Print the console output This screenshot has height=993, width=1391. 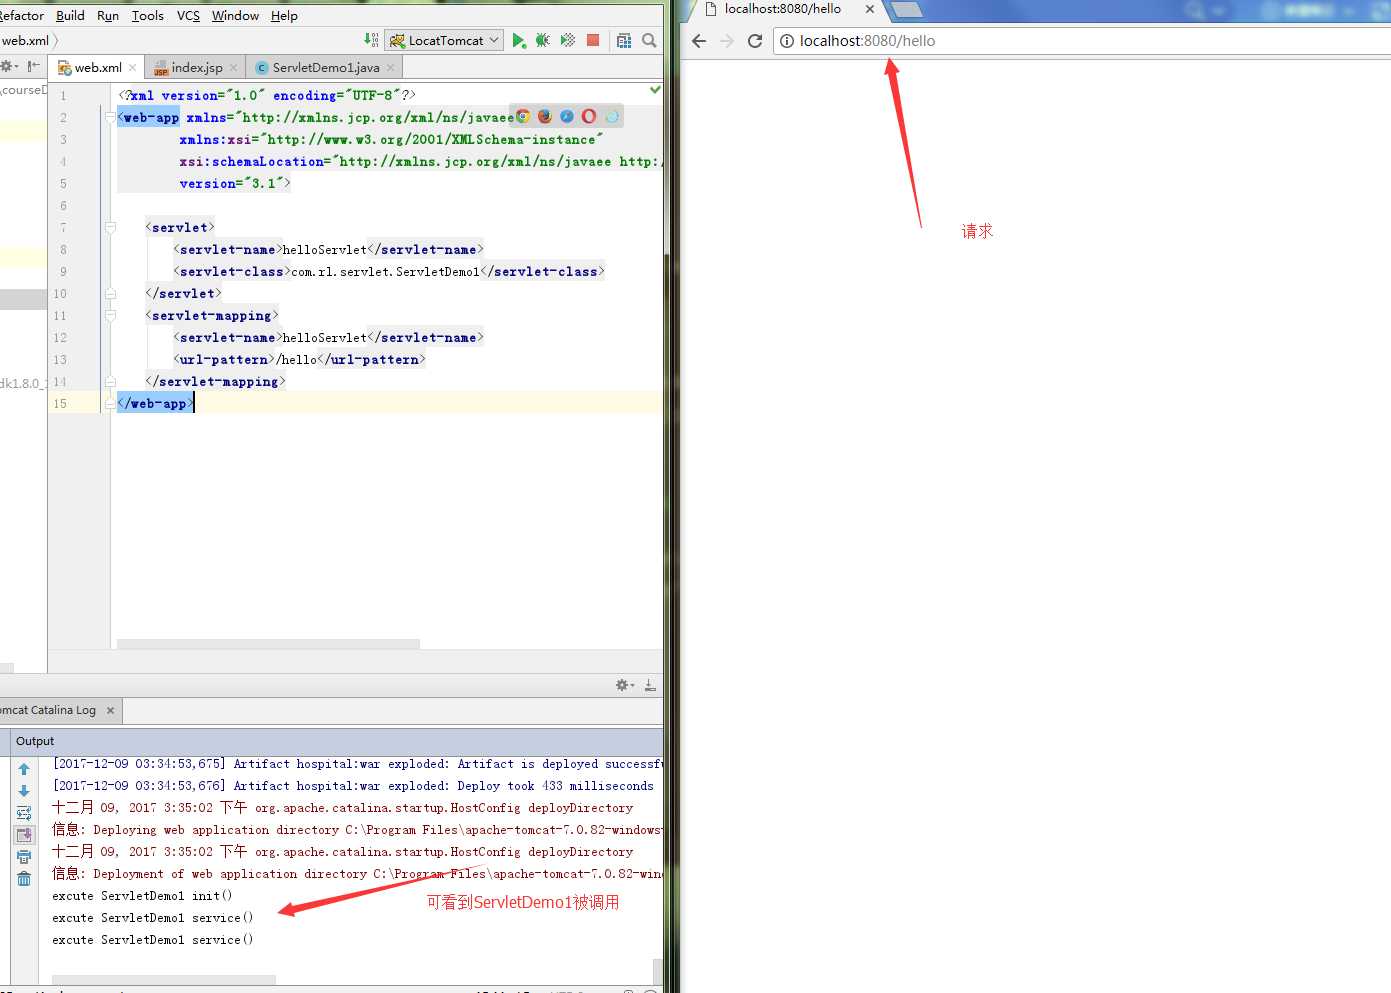pyautogui.click(x=24, y=857)
